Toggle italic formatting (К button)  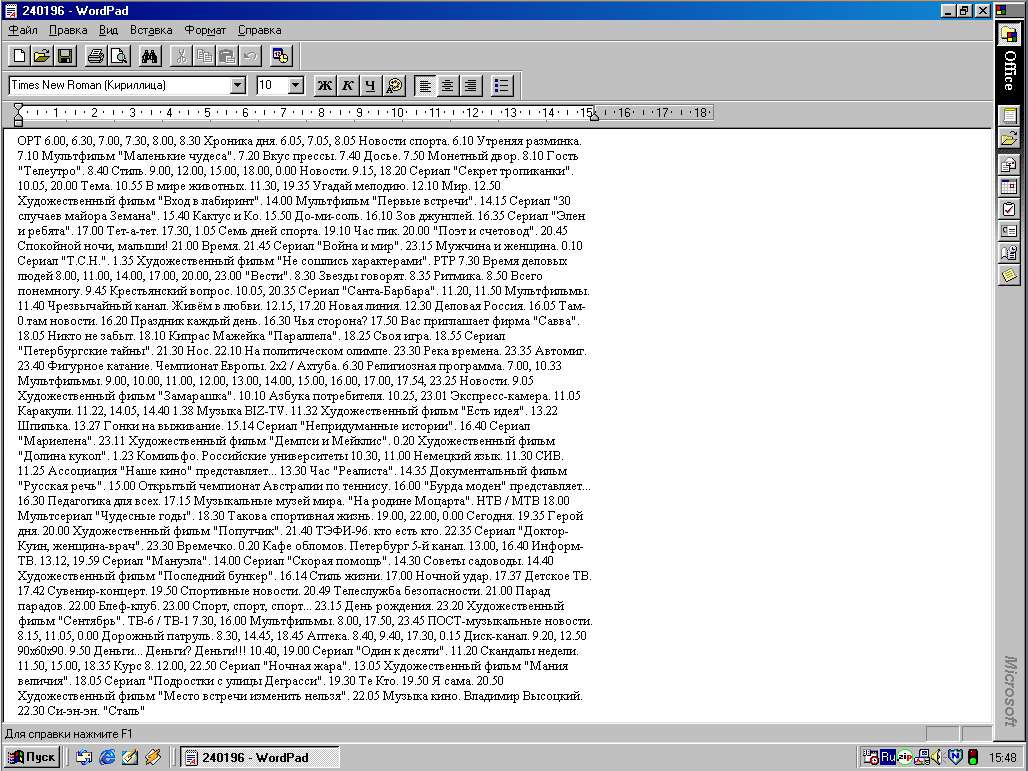pos(347,86)
